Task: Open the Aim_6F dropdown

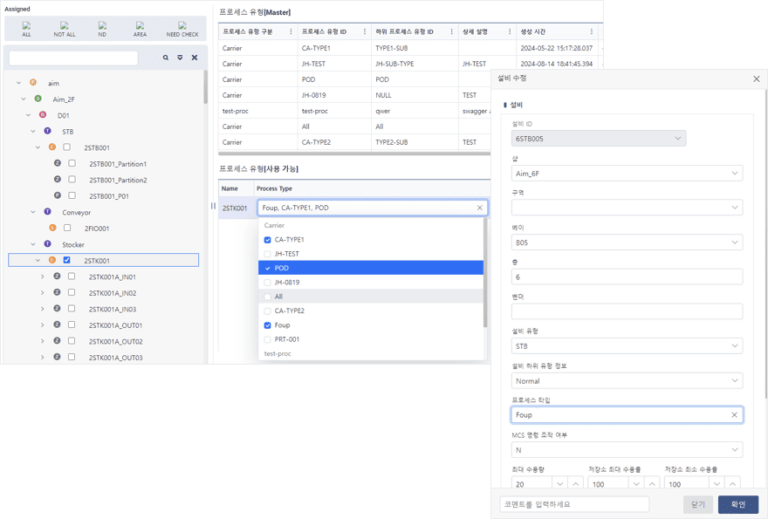Action: click(626, 173)
